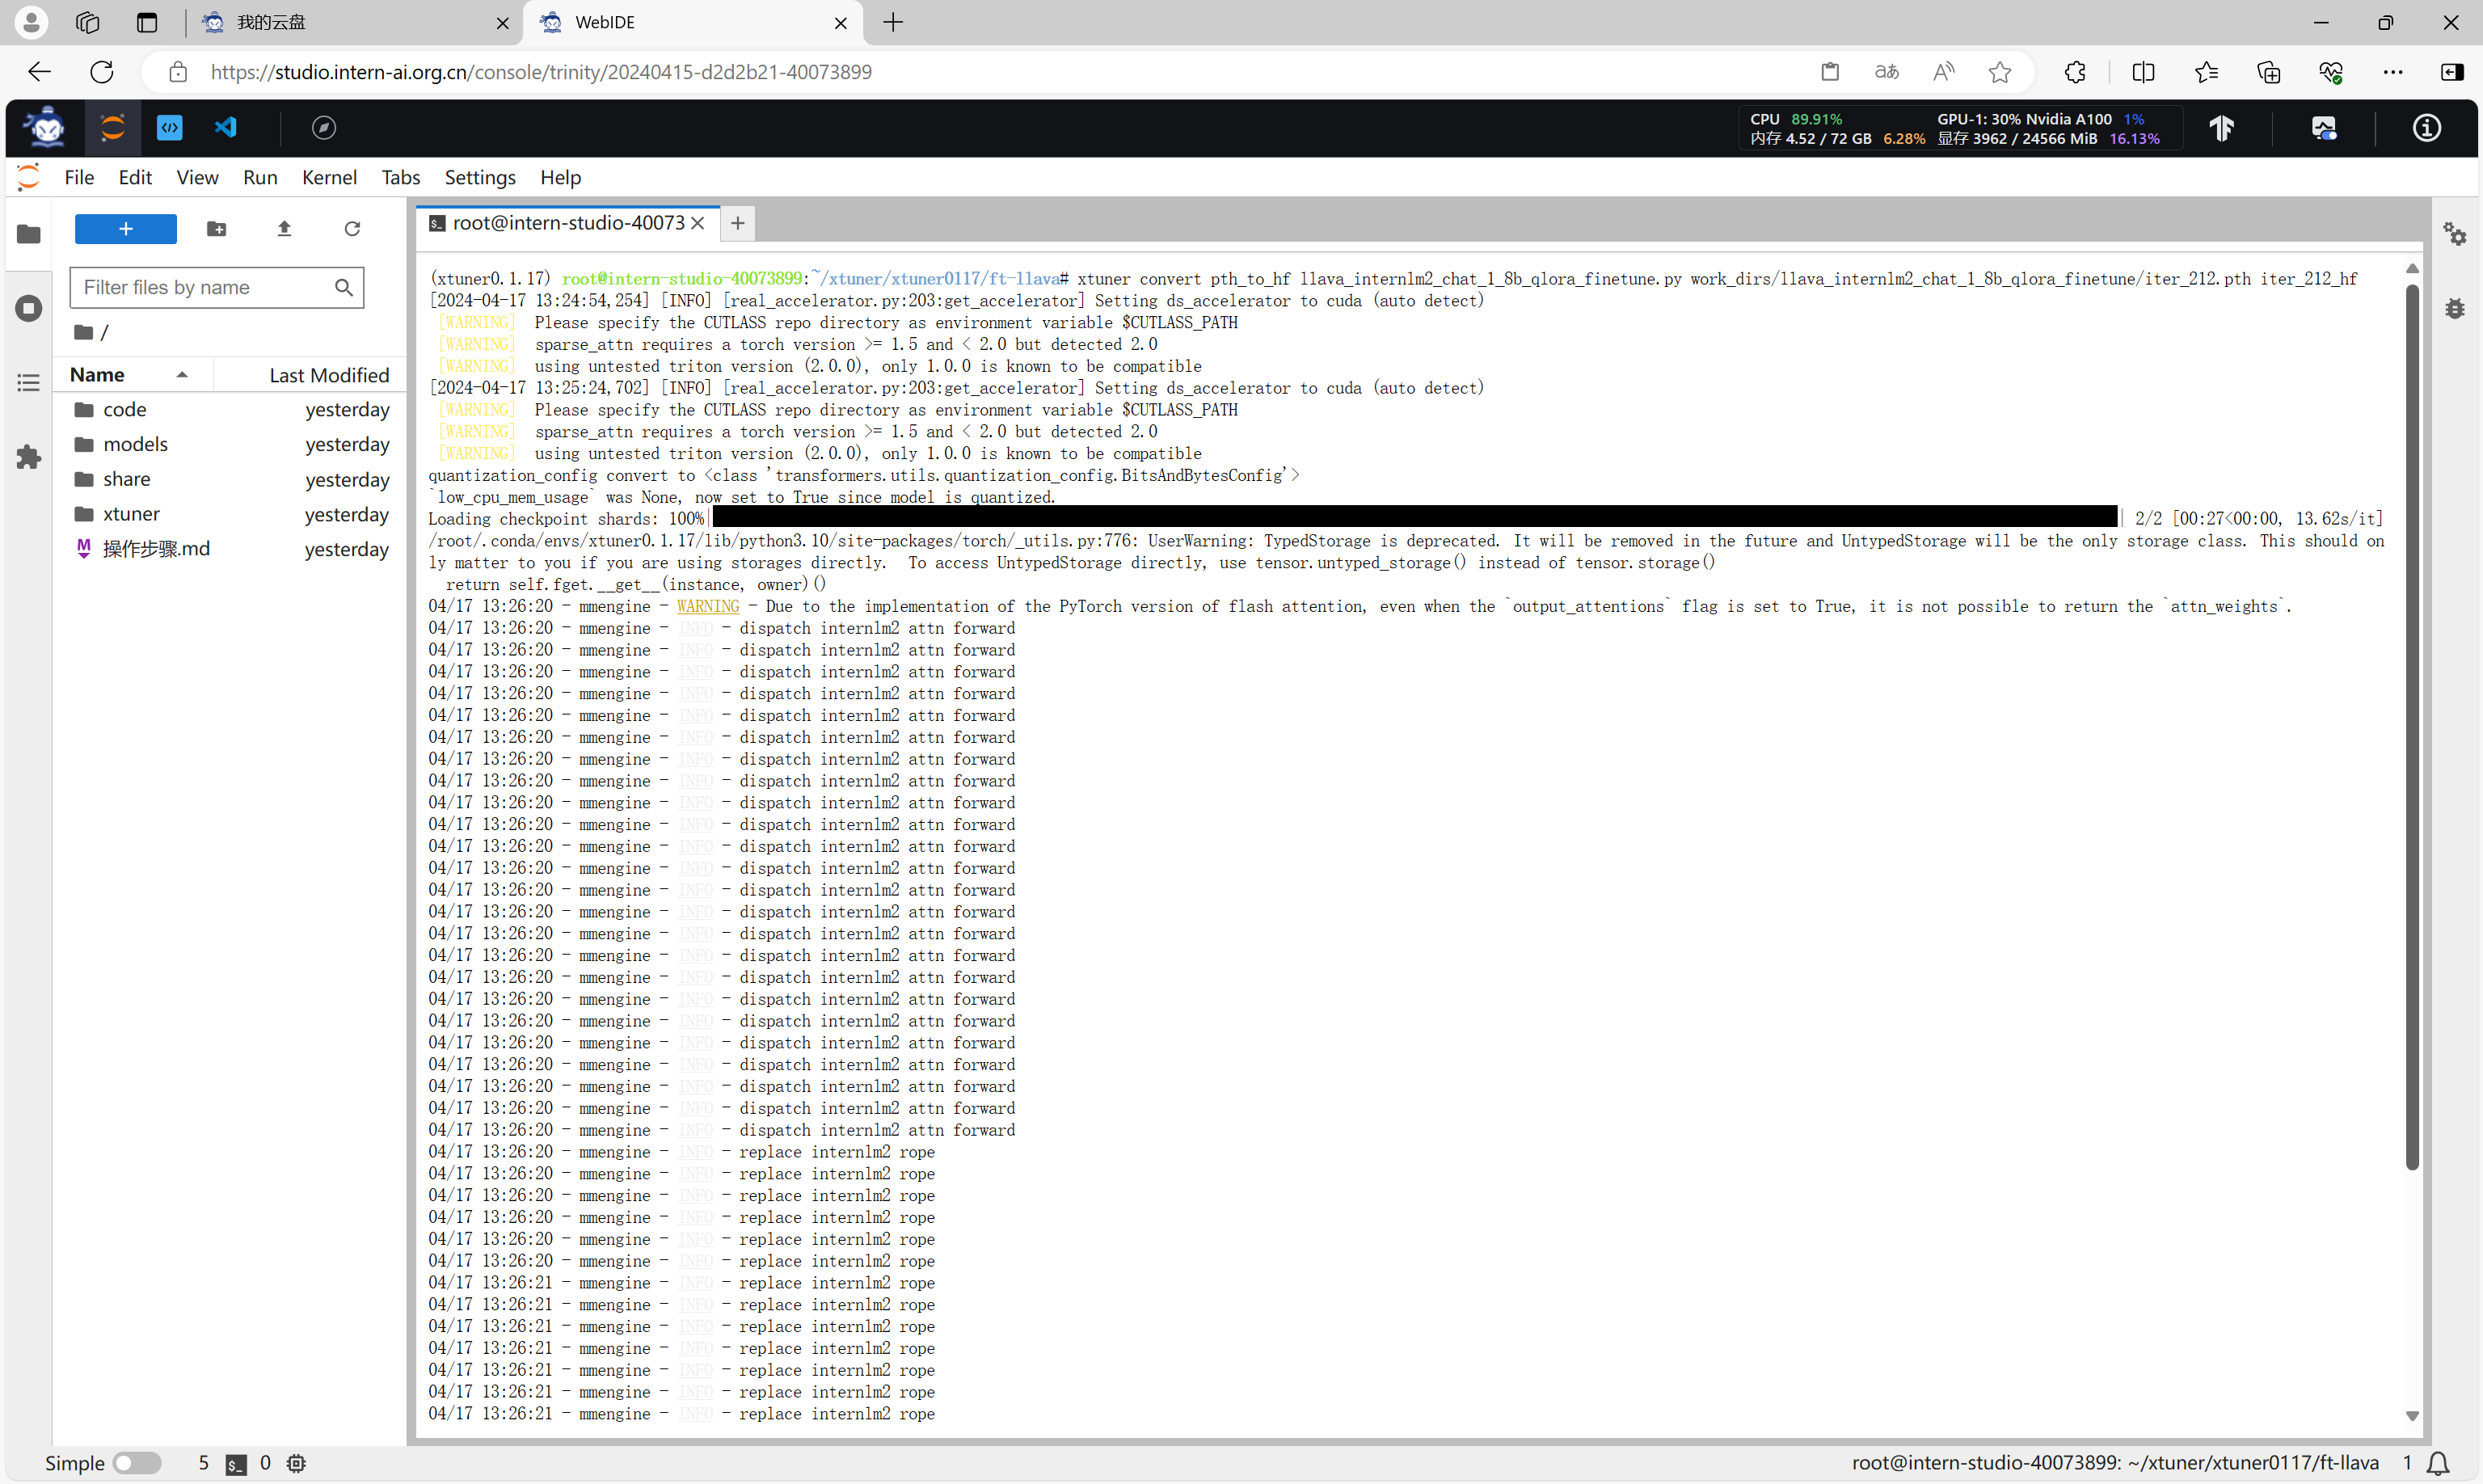
Task: Click the browser Split screen icon
Action: click(x=2143, y=72)
